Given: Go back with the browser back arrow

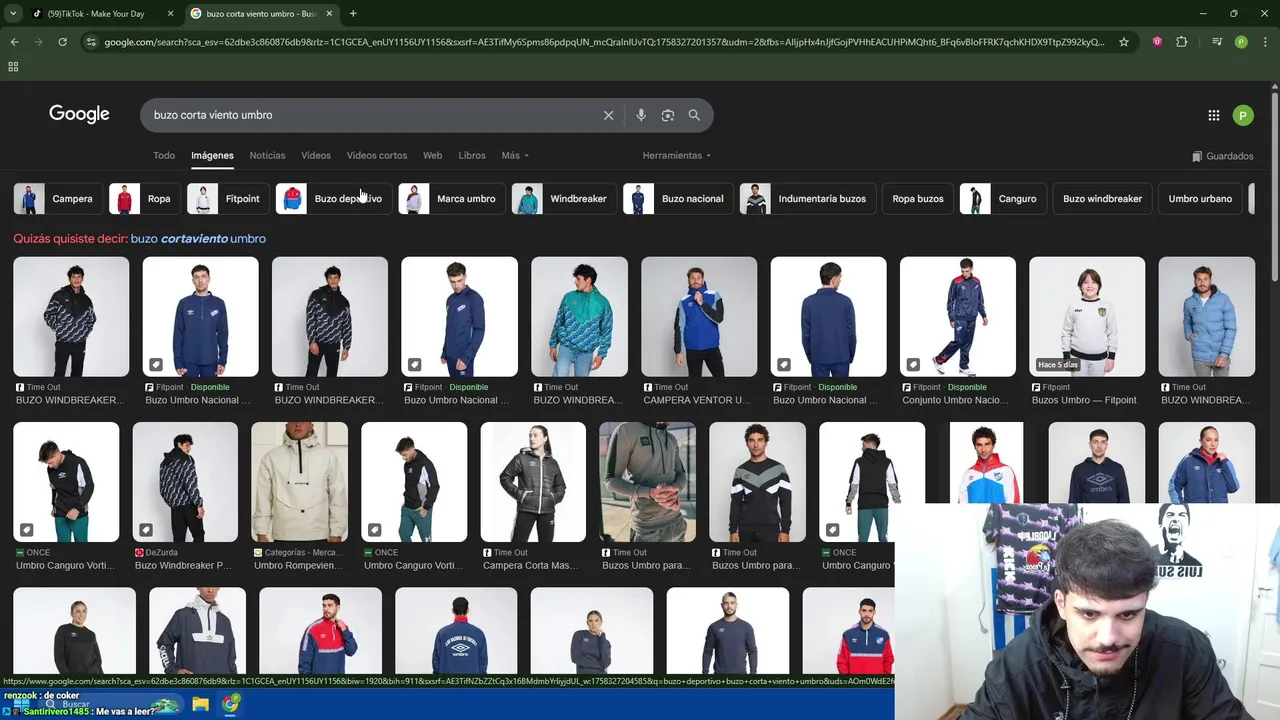Looking at the screenshot, I should (x=14, y=42).
